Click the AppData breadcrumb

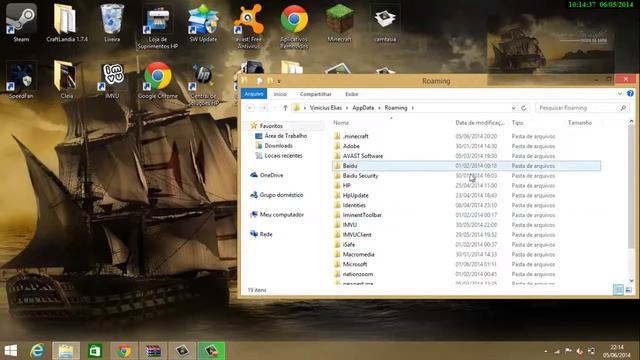[x=363, y=108]
